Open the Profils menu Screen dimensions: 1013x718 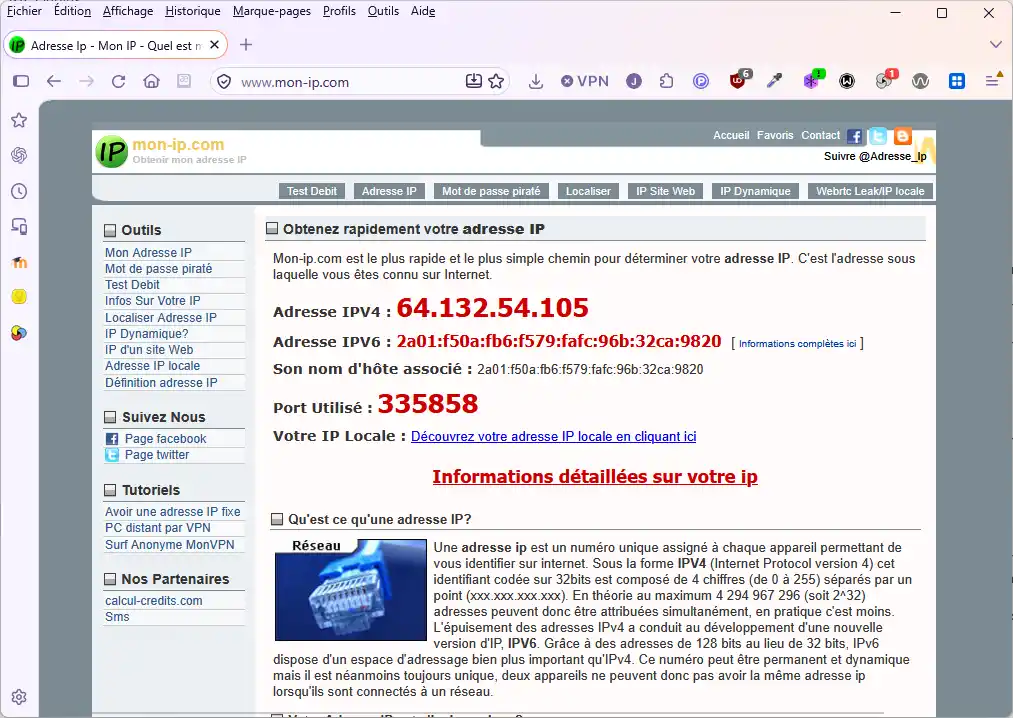[x=339, y=11]
